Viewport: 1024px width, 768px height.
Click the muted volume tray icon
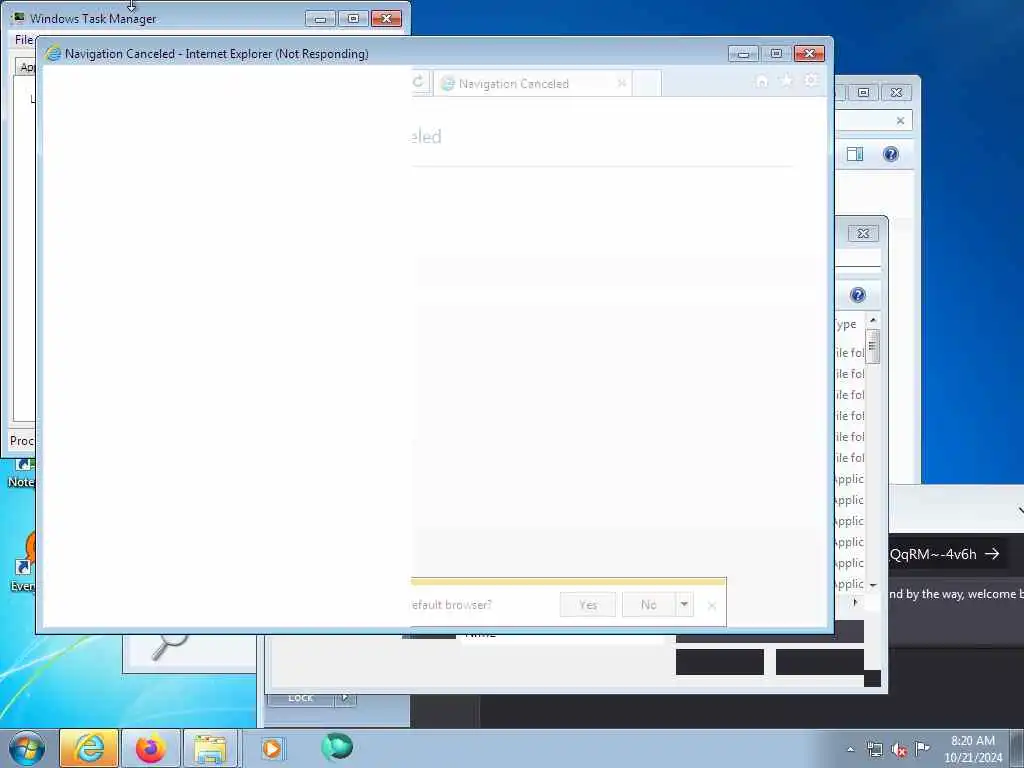tap(899, 750)
